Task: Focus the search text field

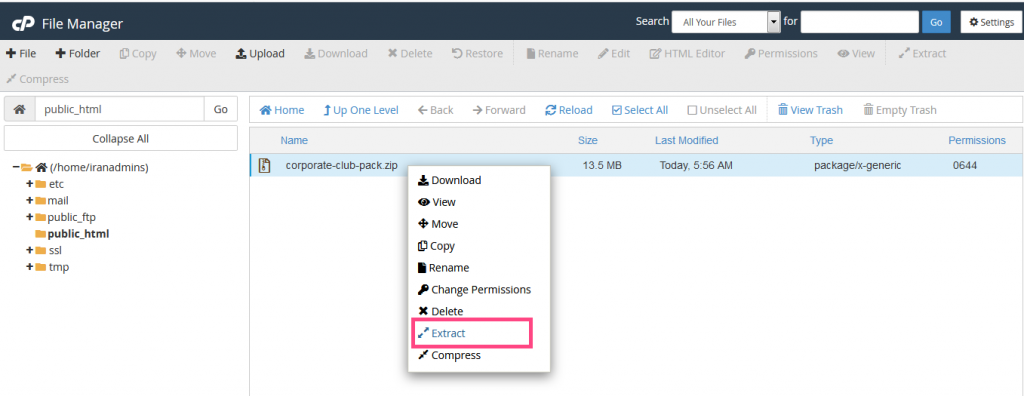Action: pos(859,22)
